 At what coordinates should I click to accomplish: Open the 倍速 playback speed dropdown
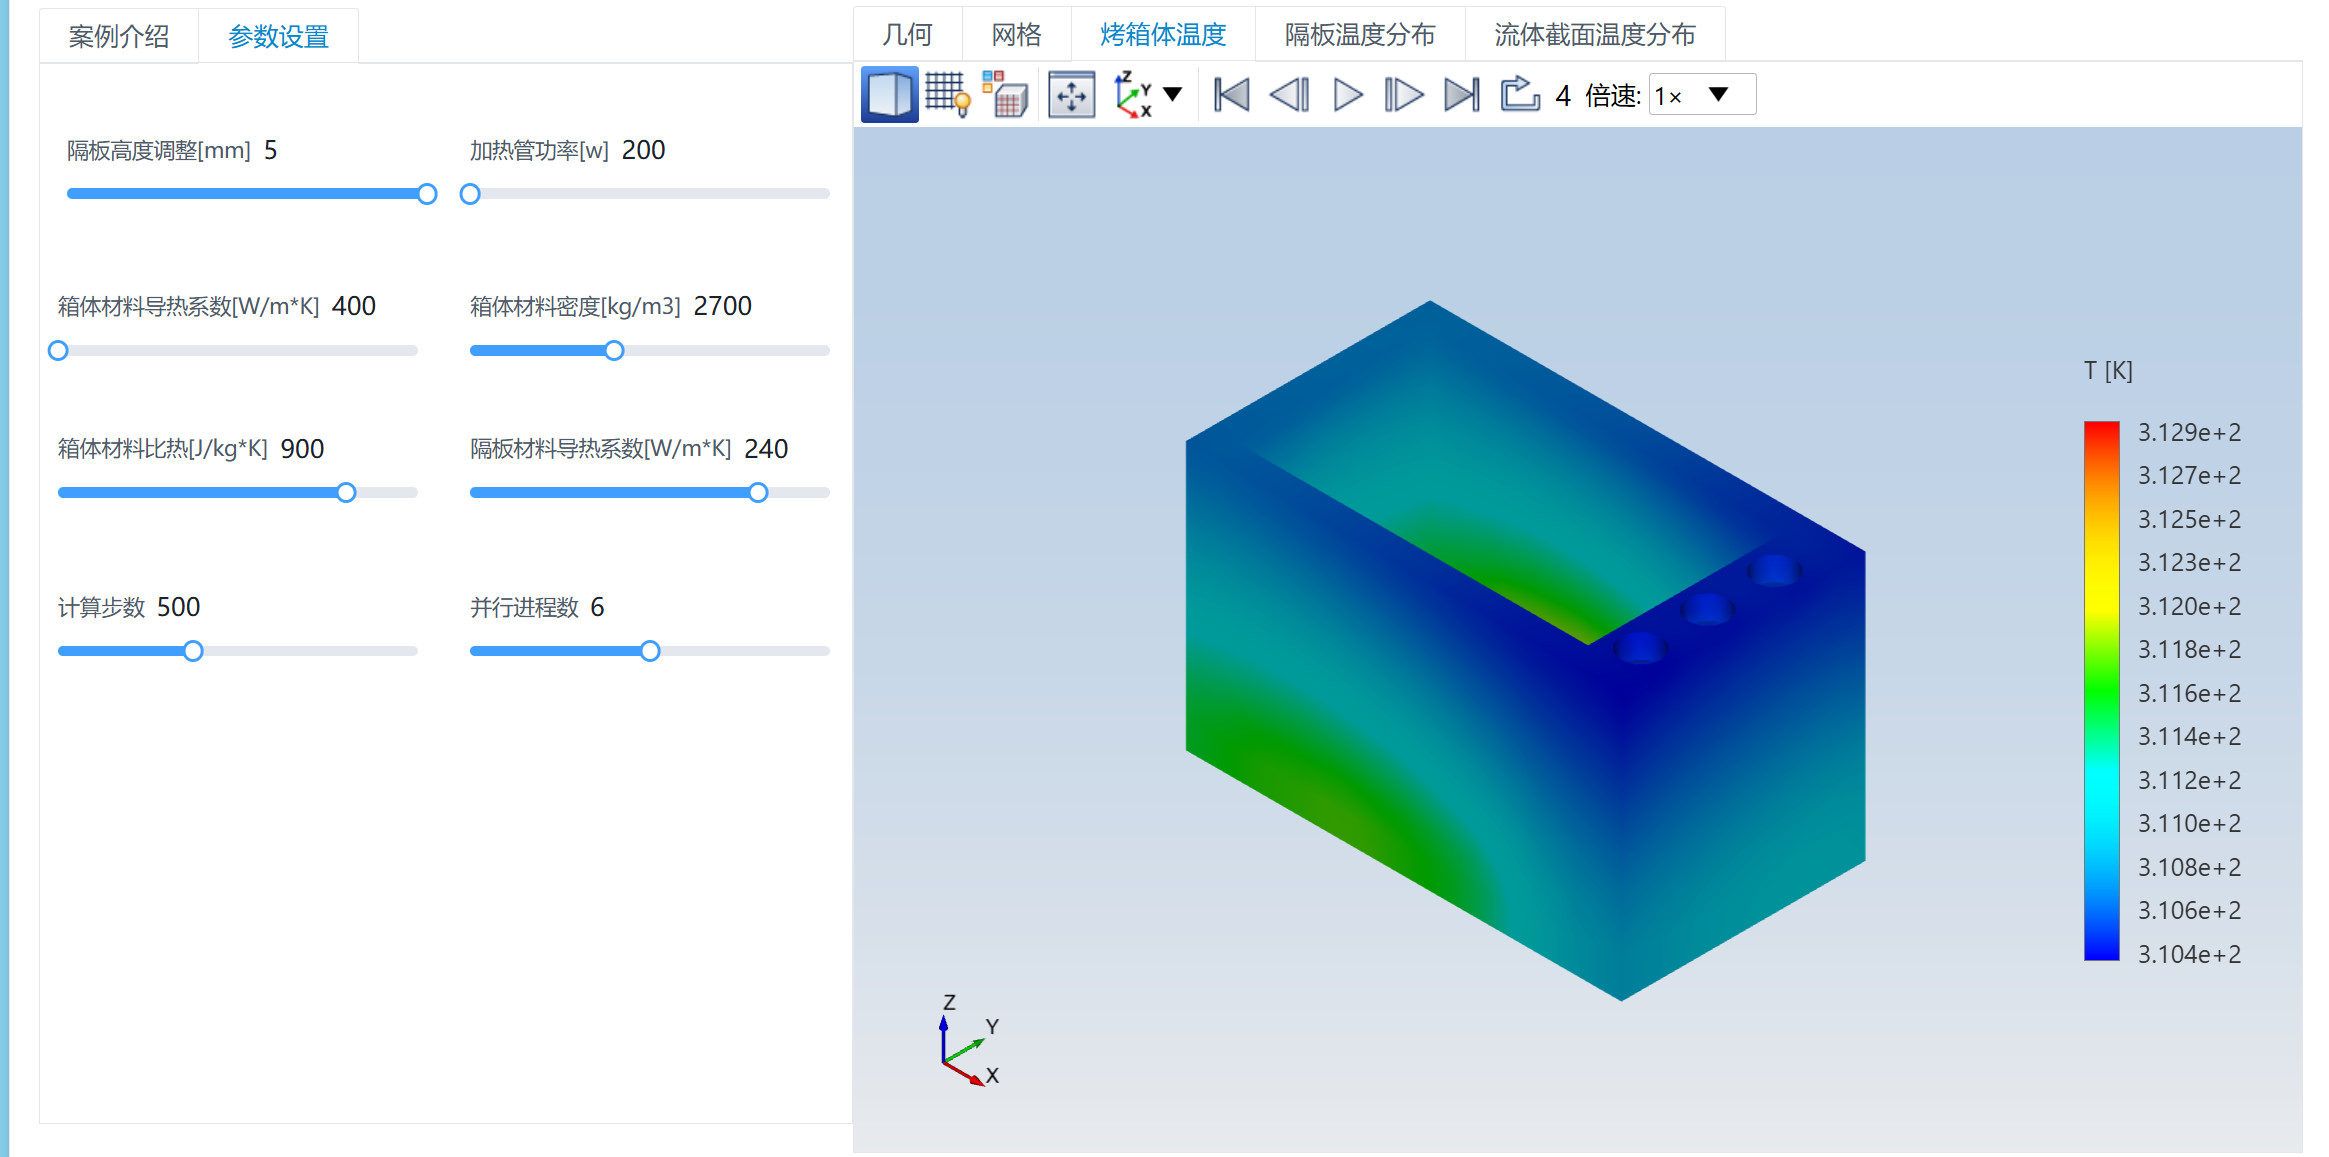1701,95
